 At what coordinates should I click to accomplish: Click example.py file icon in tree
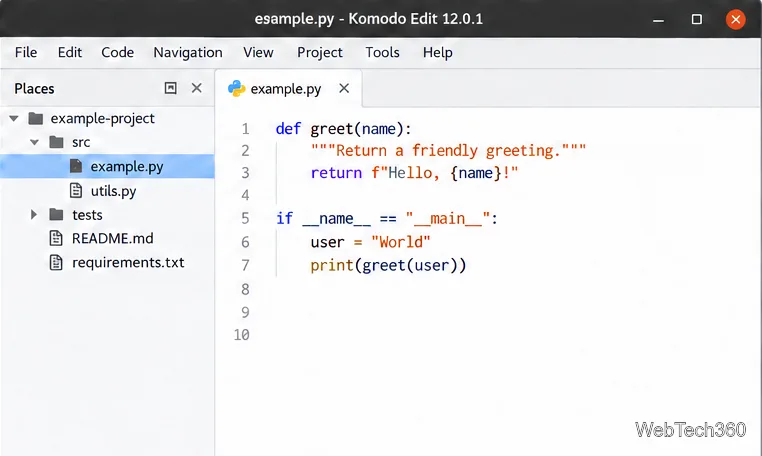[76, 166]
